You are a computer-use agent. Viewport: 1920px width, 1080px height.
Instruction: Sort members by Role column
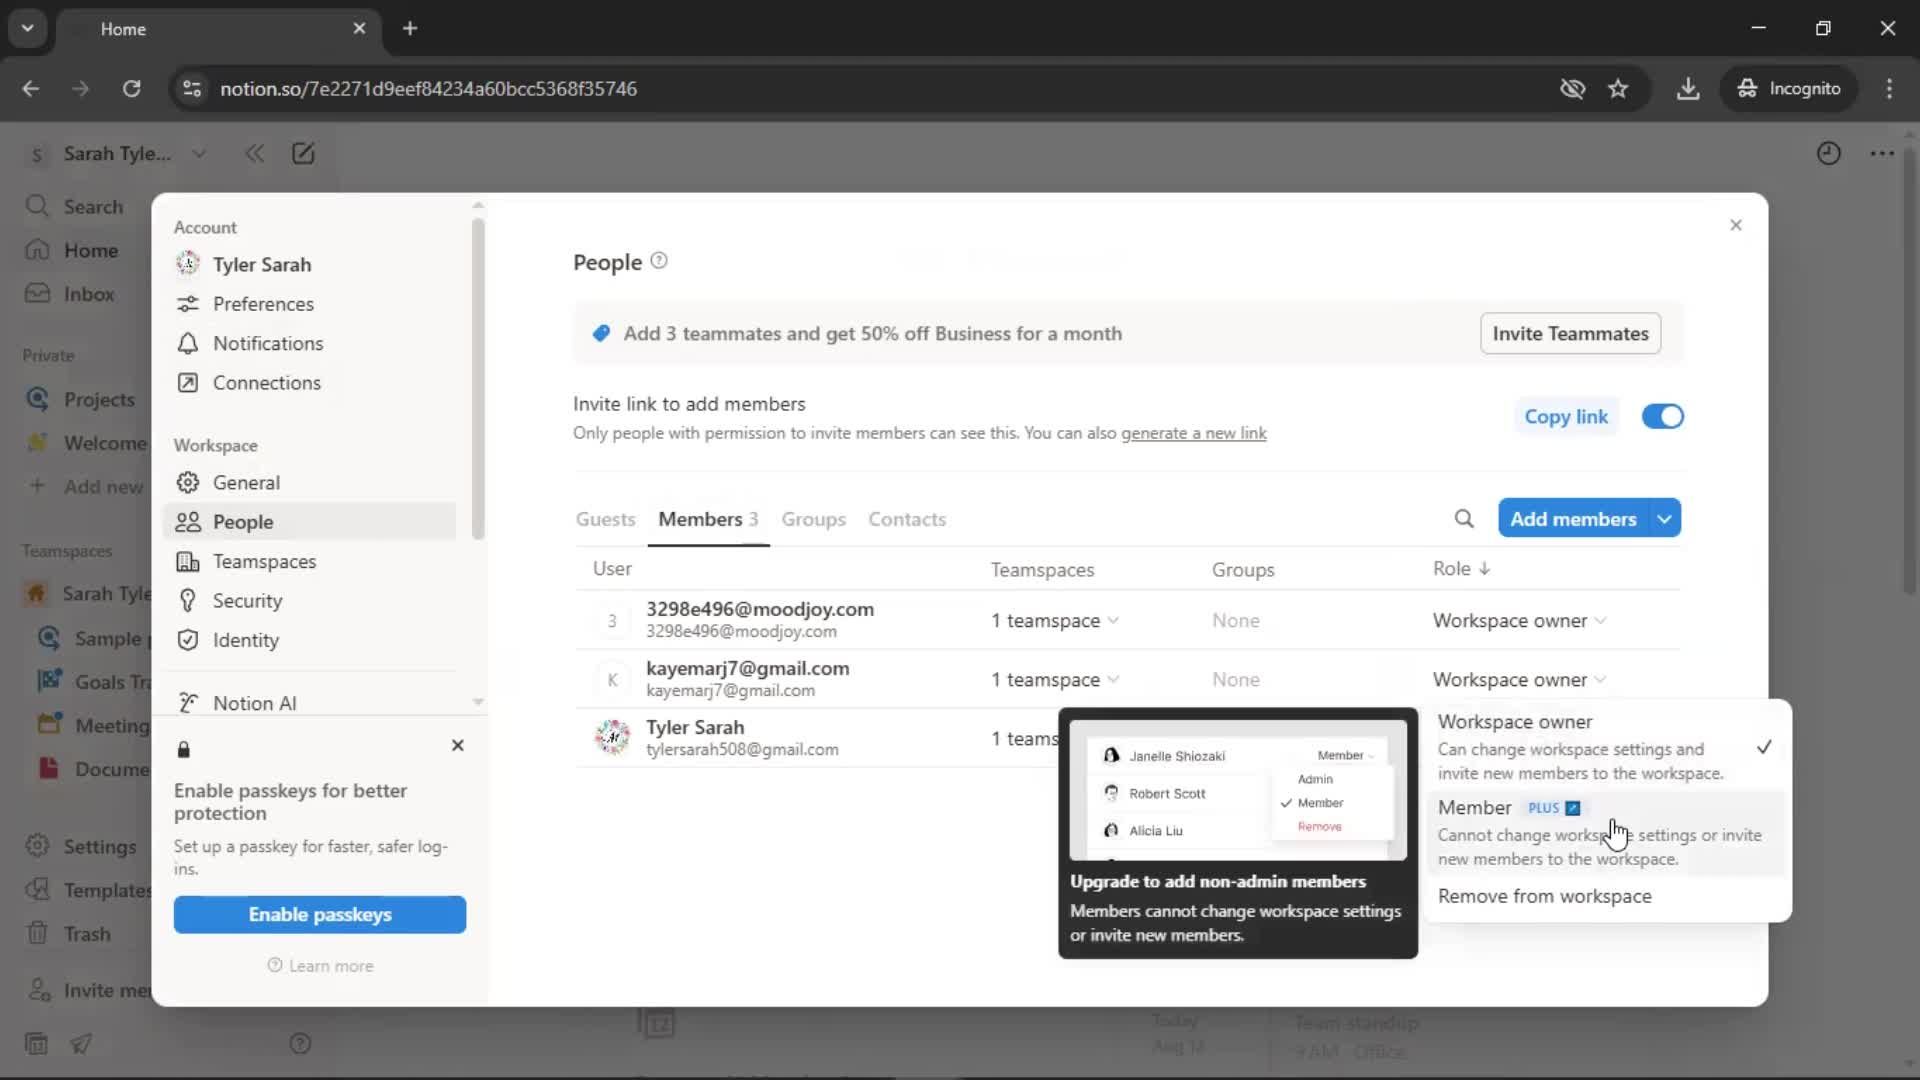(x=1461, y=569)
